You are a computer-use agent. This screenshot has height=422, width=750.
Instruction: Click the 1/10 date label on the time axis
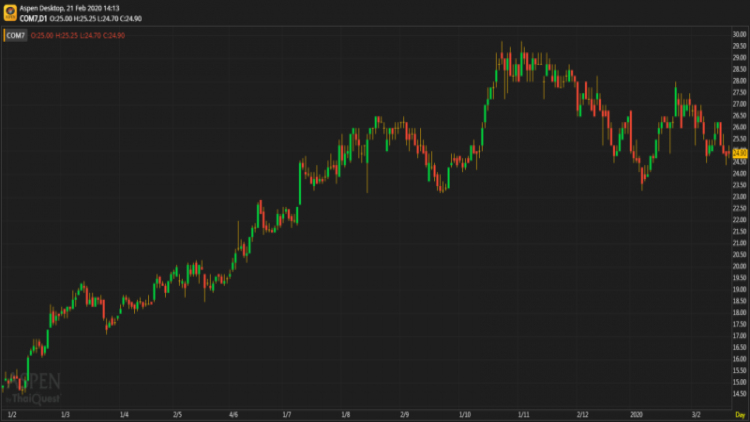tap(465, 415)
